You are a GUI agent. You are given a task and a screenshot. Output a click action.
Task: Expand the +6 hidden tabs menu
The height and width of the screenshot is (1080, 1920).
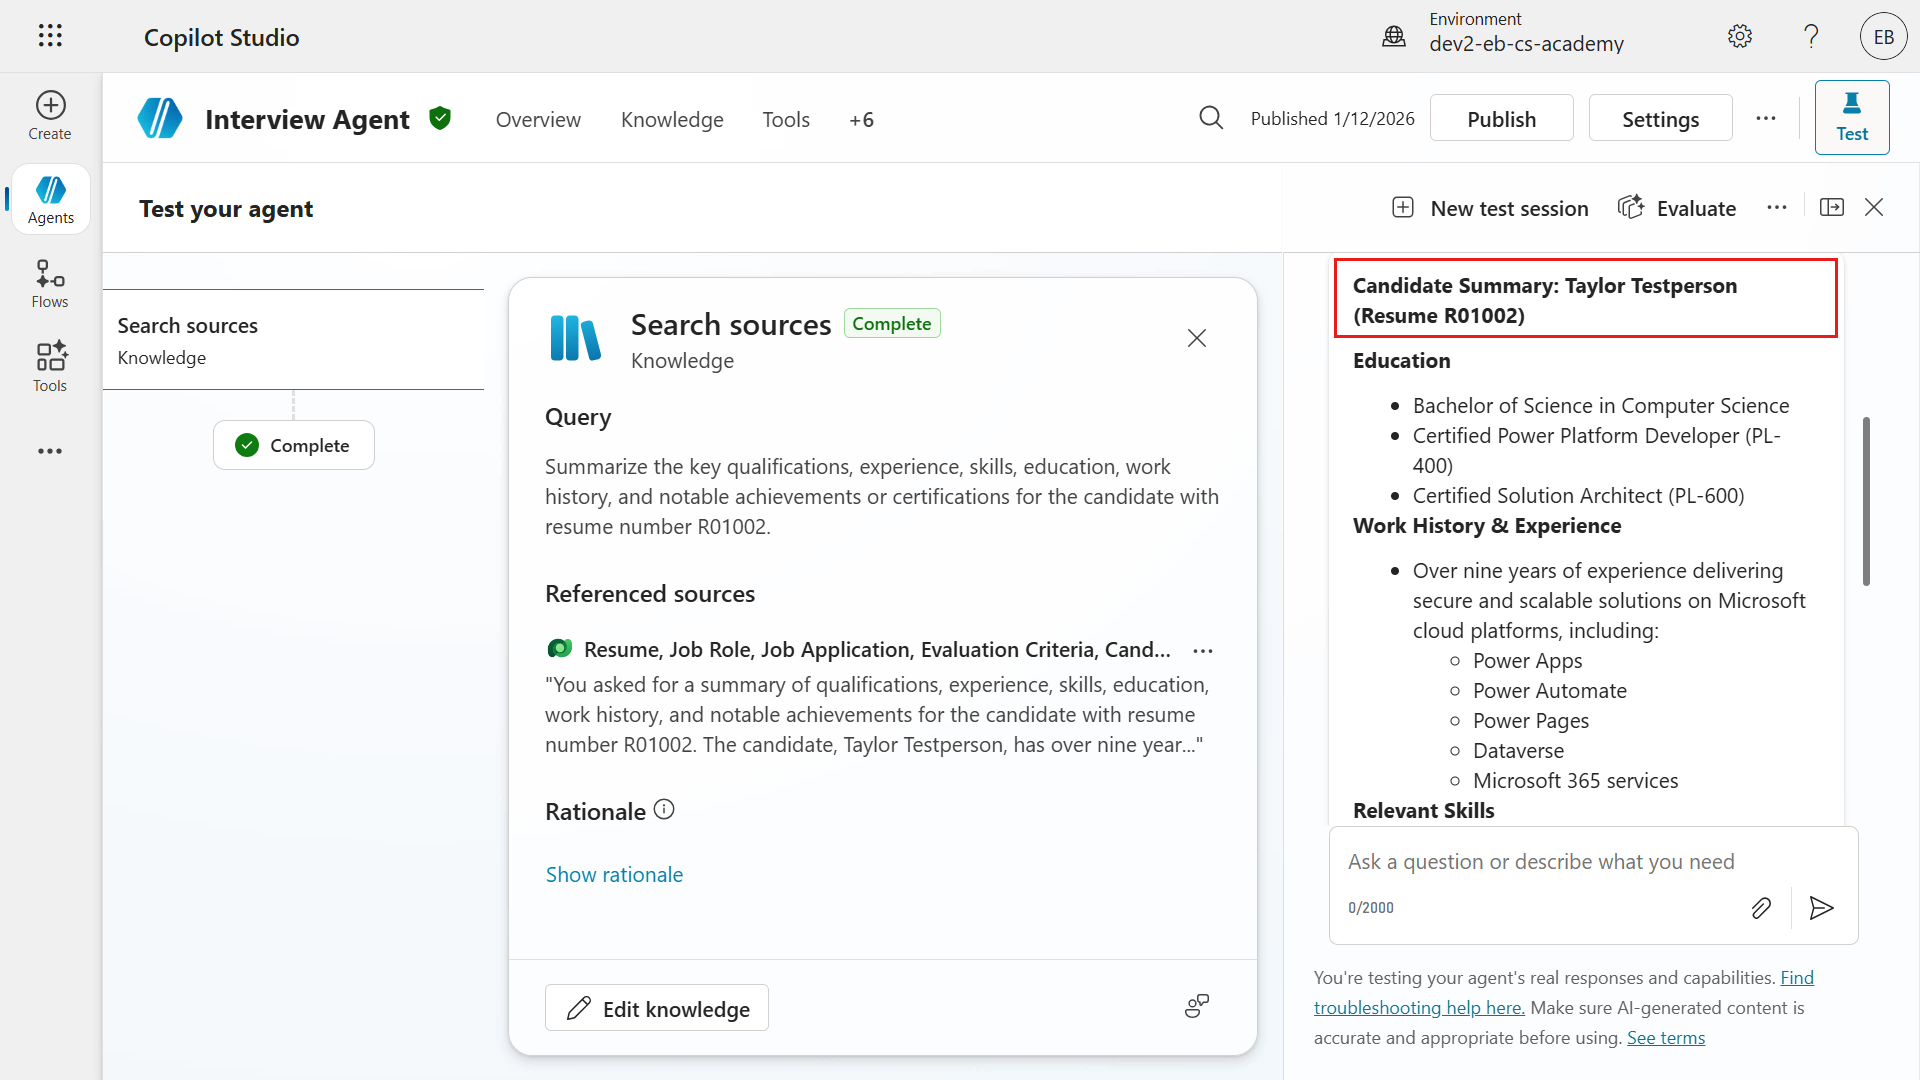click(x=861, y=120)
